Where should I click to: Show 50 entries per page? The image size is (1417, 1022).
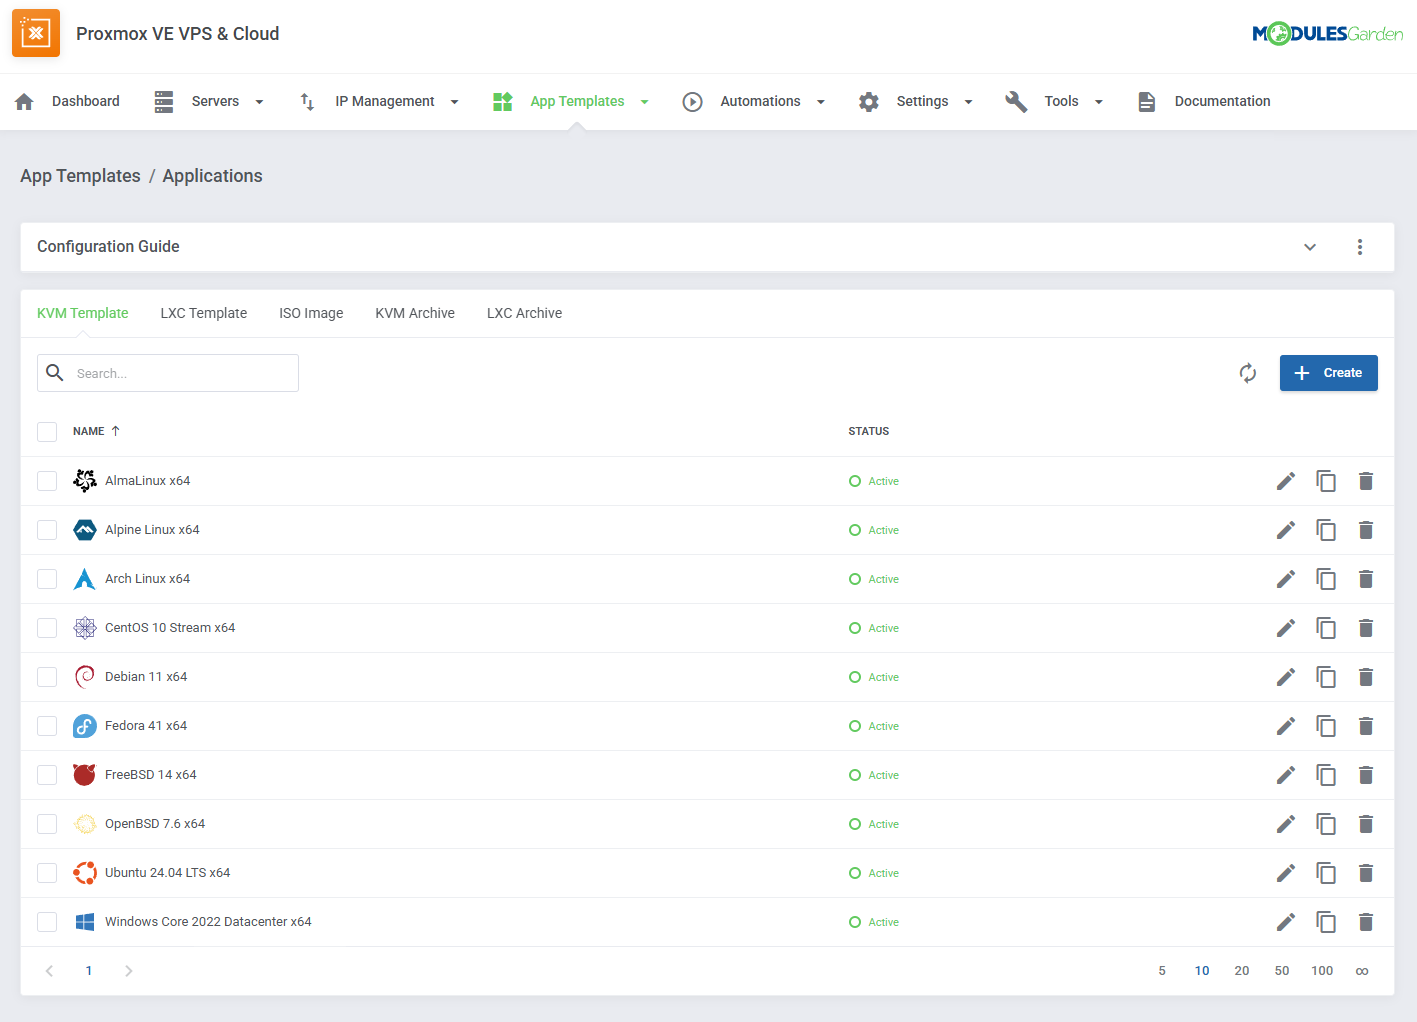click(x=1282, y=971)
